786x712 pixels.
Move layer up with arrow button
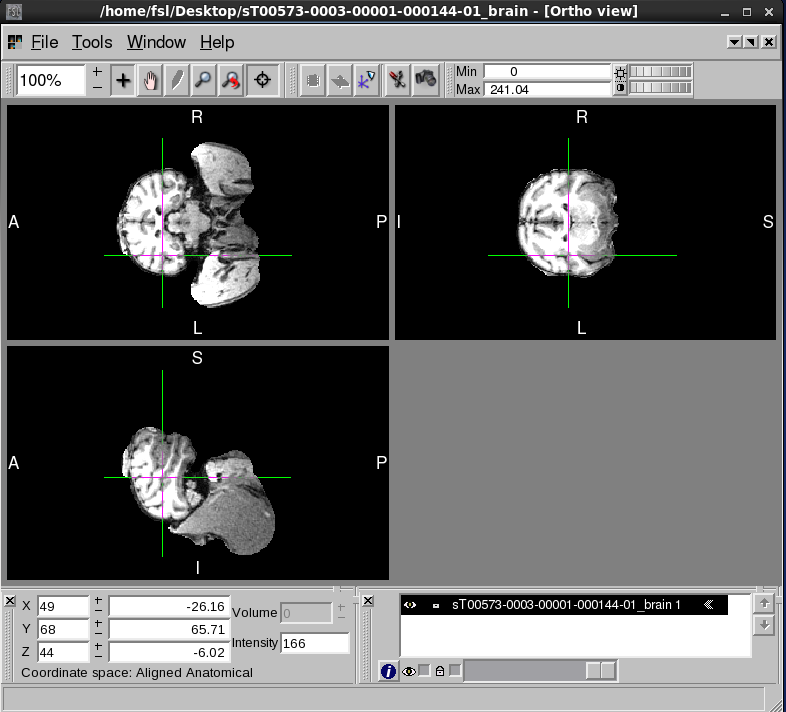(x=764, y=603)
